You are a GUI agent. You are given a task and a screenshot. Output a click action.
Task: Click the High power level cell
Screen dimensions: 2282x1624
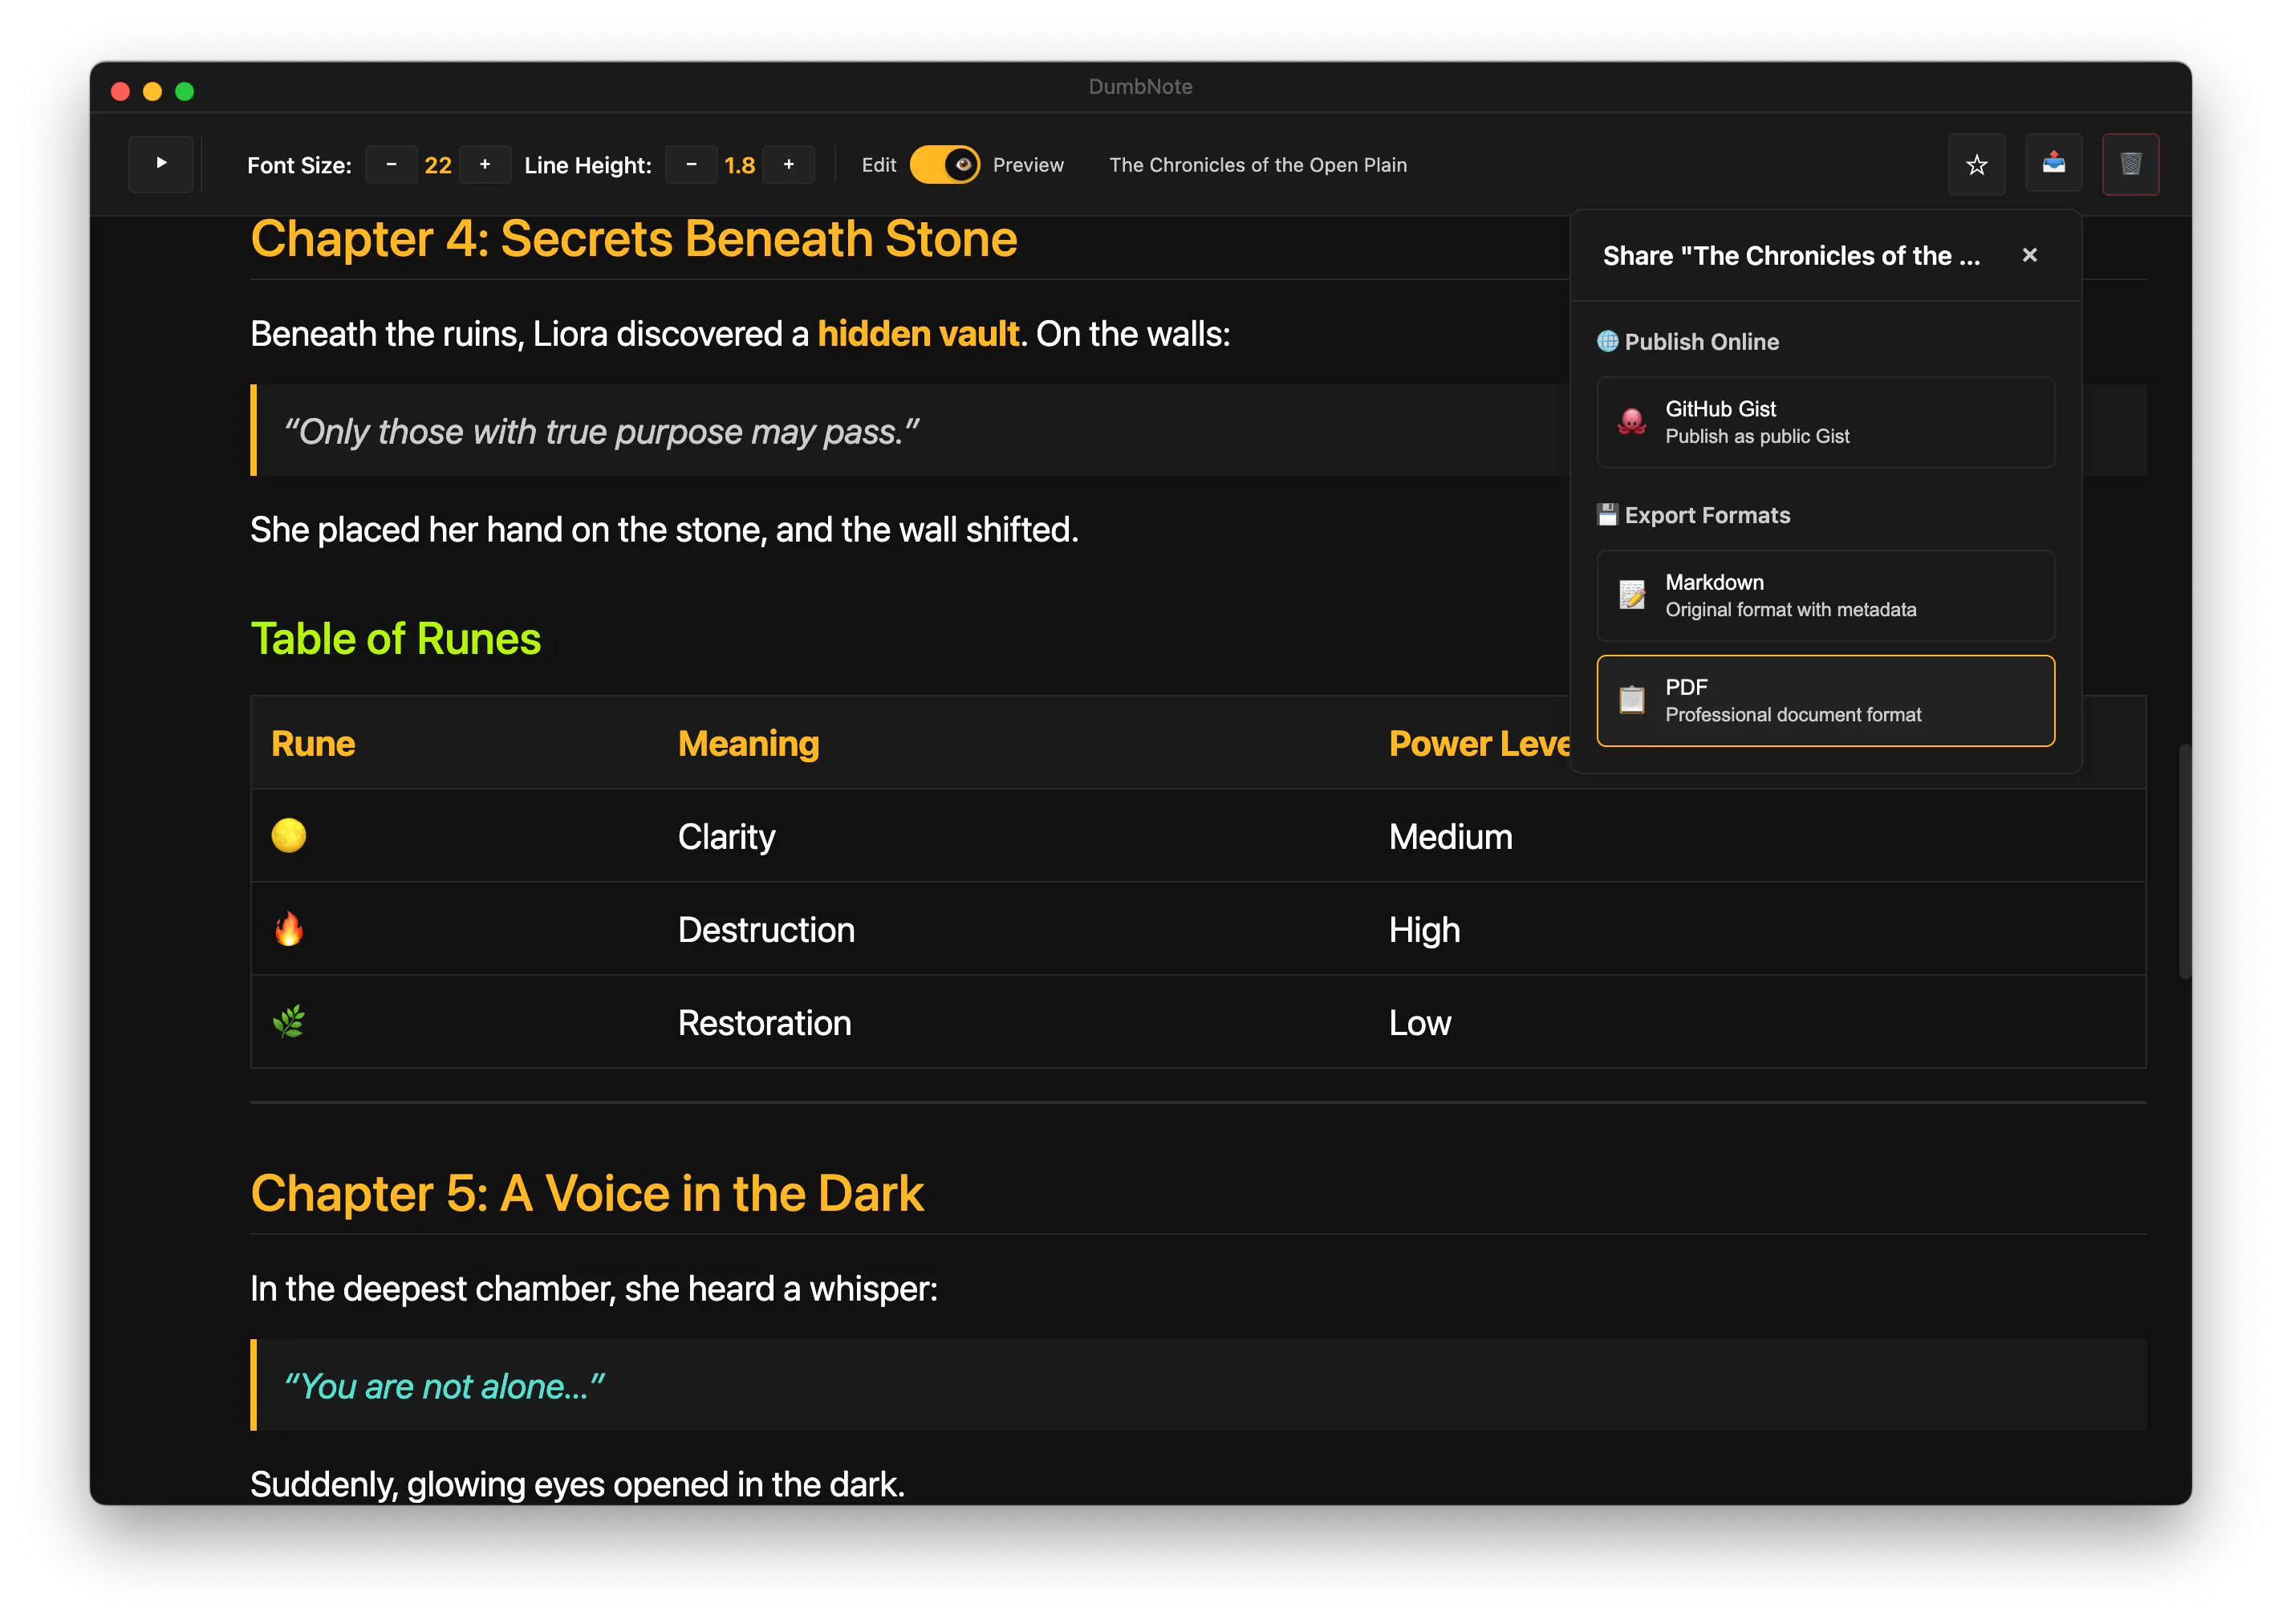pos(1424,929)
